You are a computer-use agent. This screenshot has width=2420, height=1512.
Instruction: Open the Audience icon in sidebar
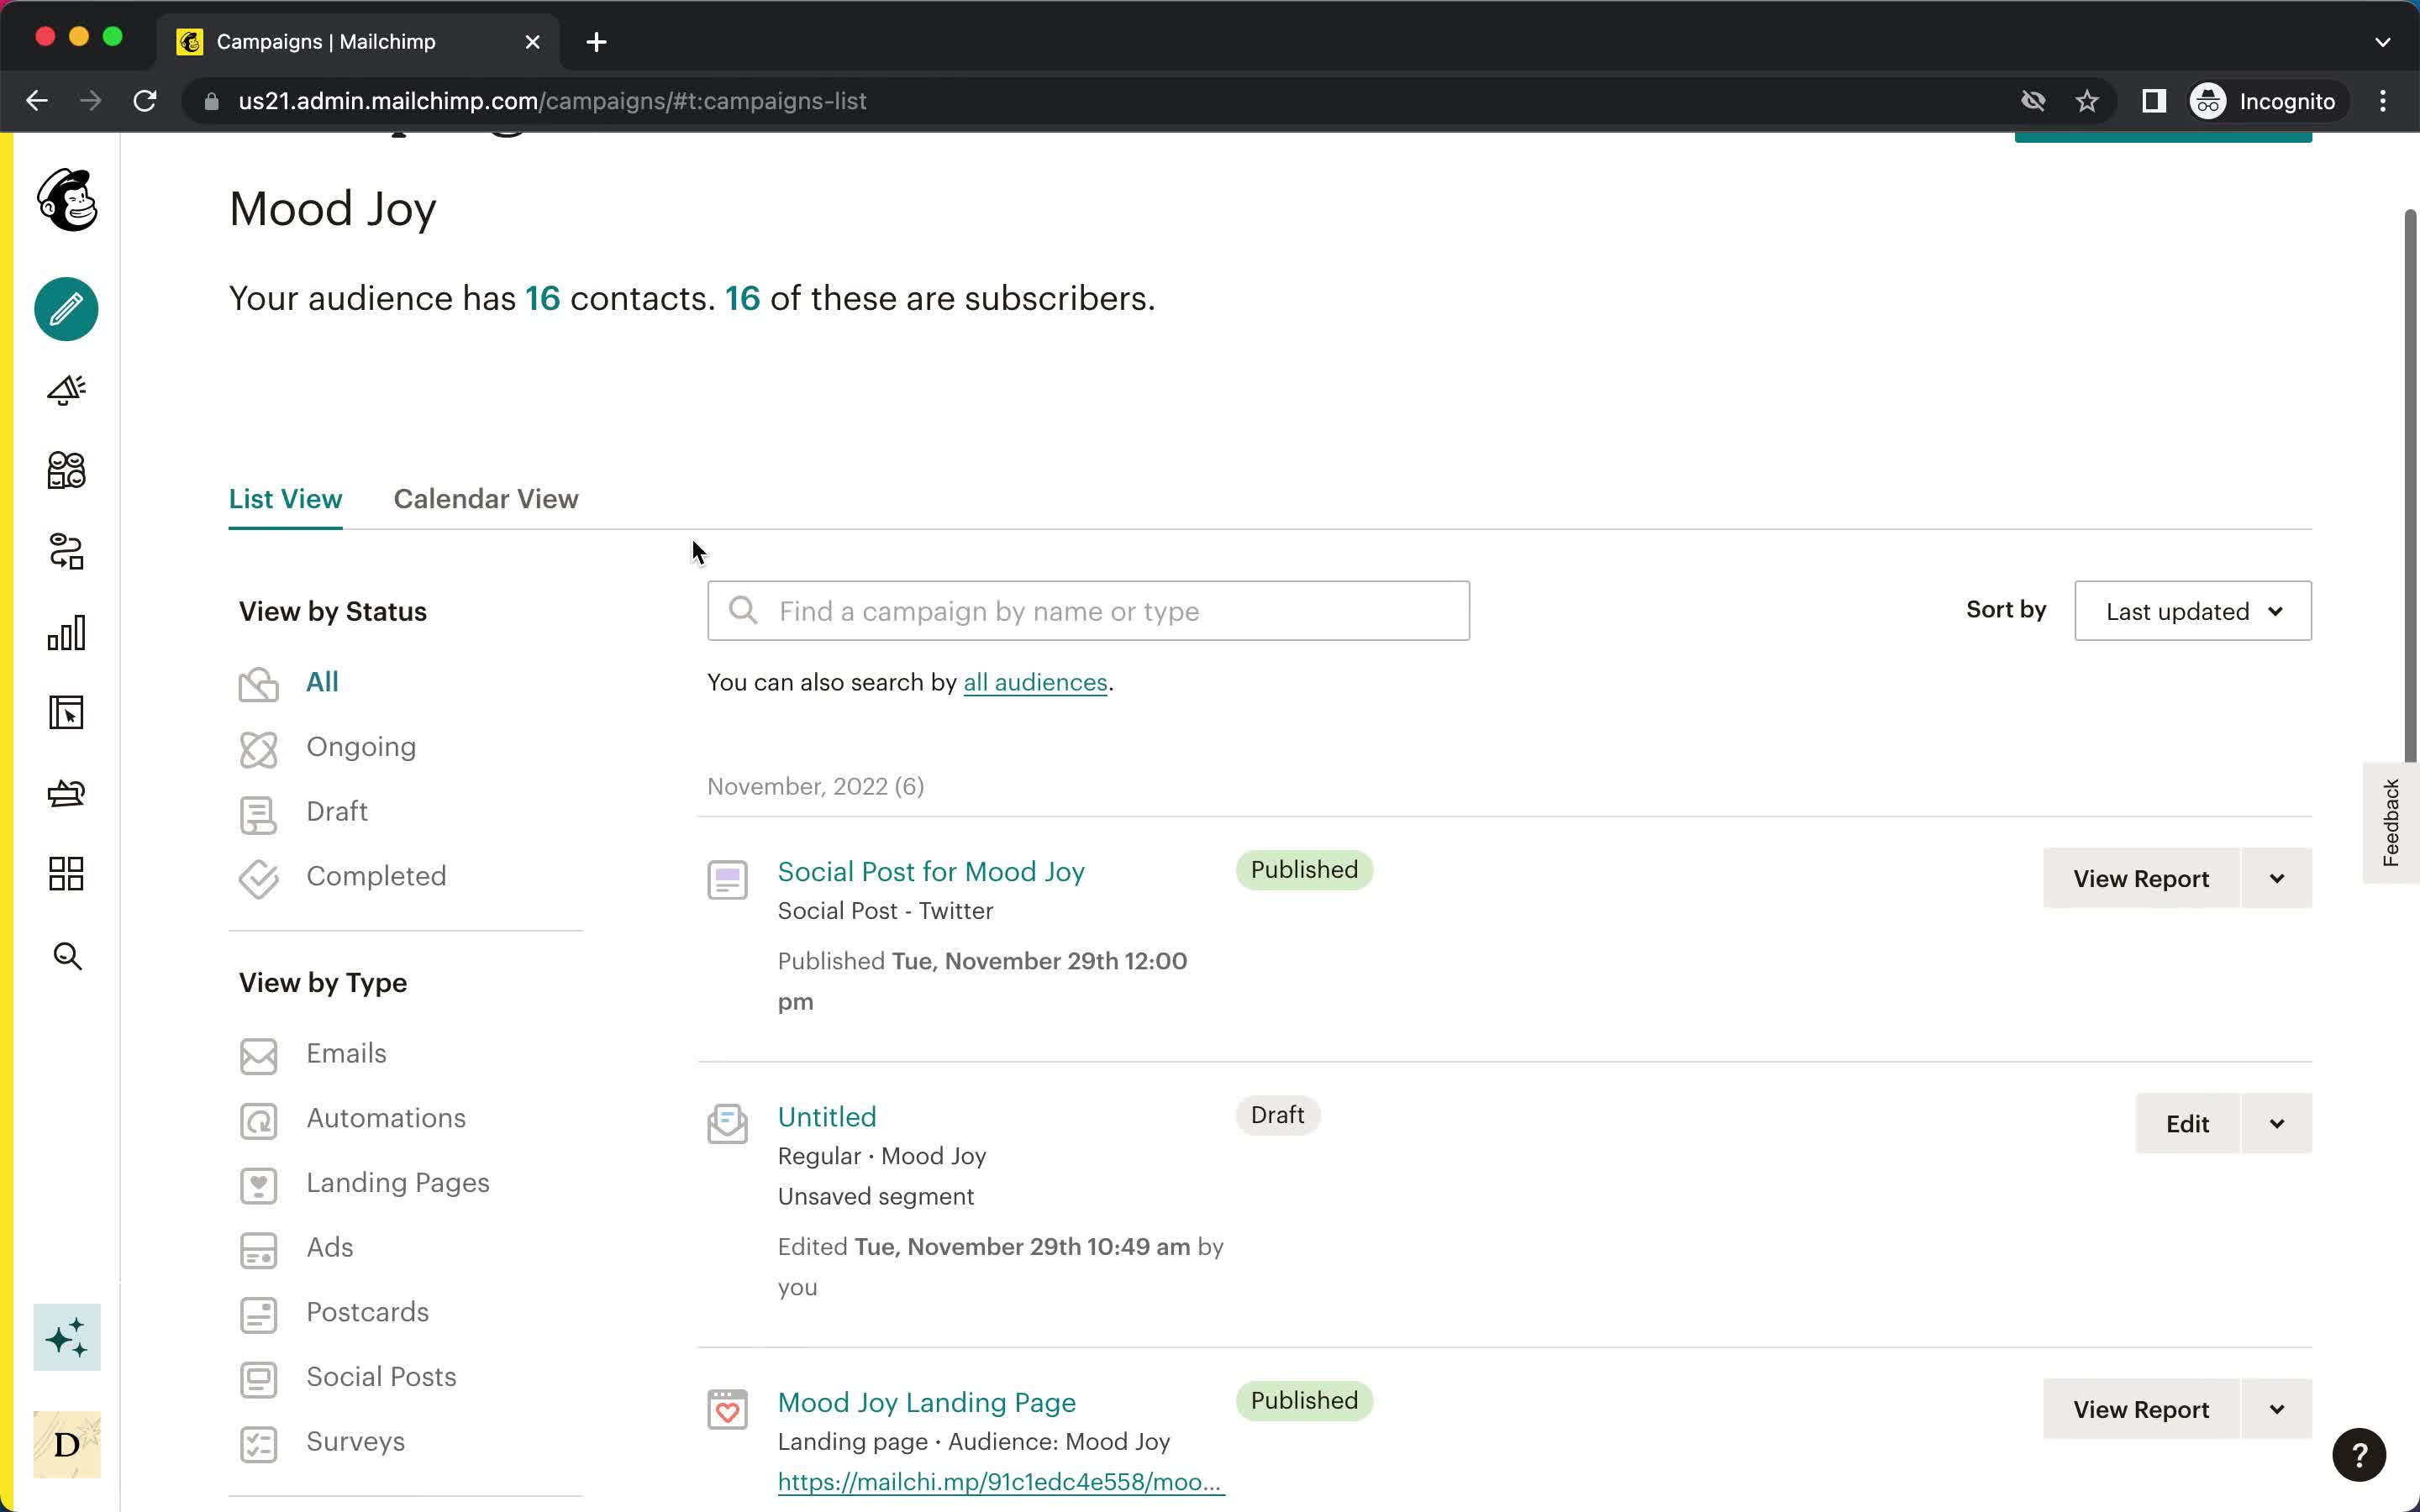point(67,470)
